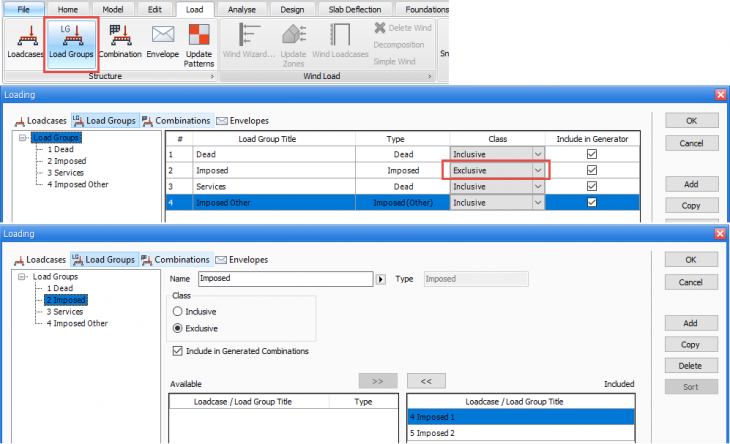730x444 pixels.
Task: Click arrow button beside Name field
Action: tap(381, 279)
